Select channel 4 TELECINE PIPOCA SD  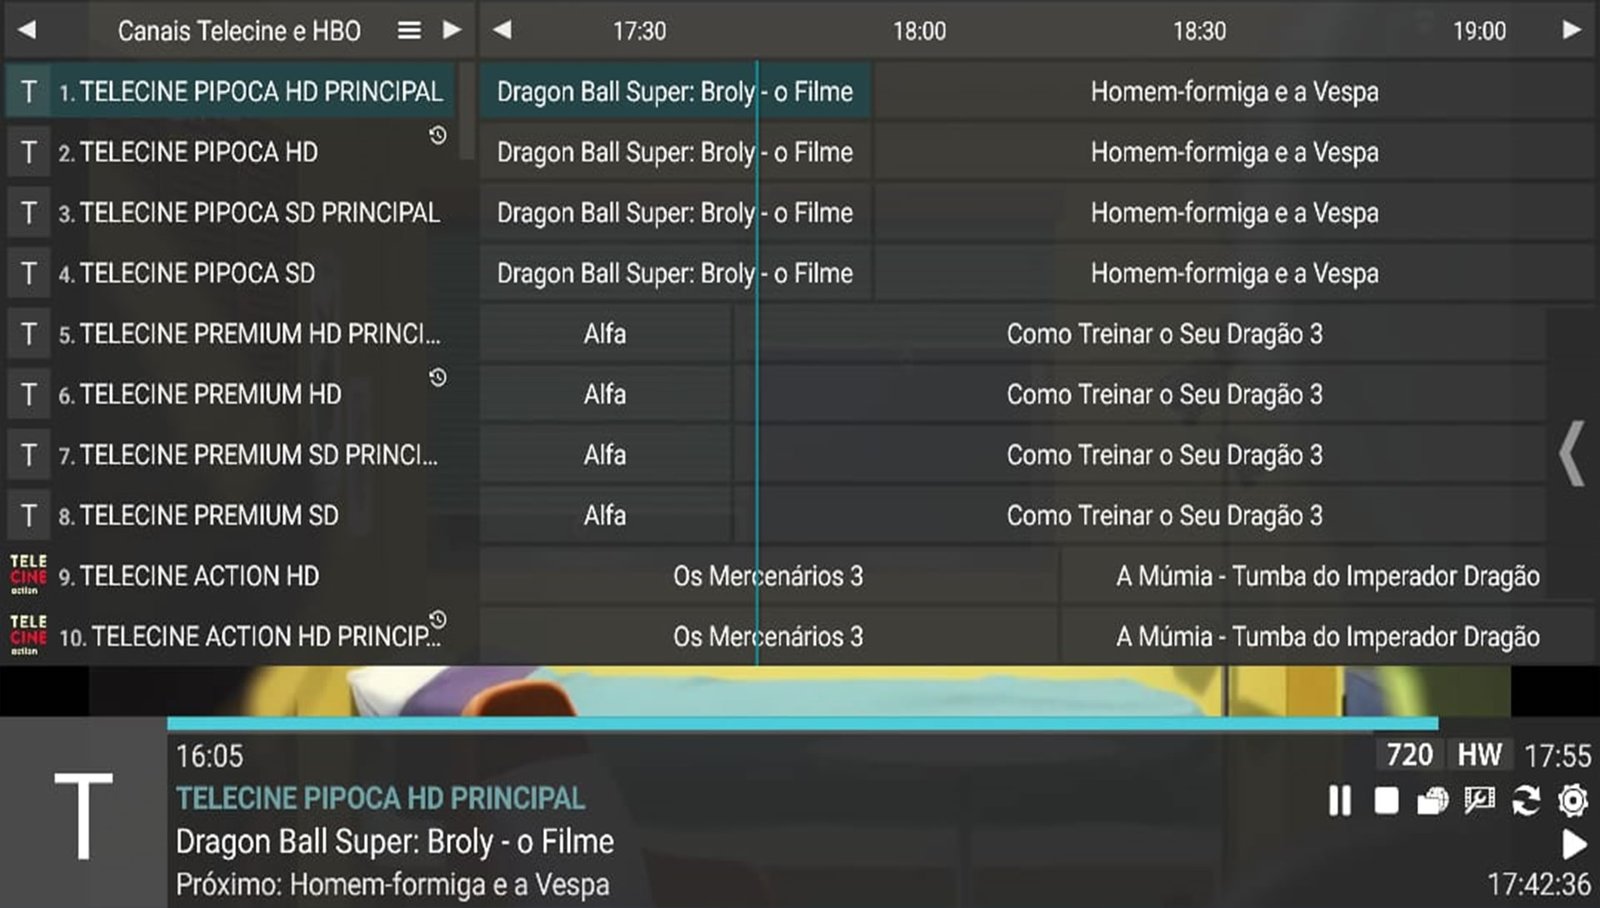coord(231,273)
